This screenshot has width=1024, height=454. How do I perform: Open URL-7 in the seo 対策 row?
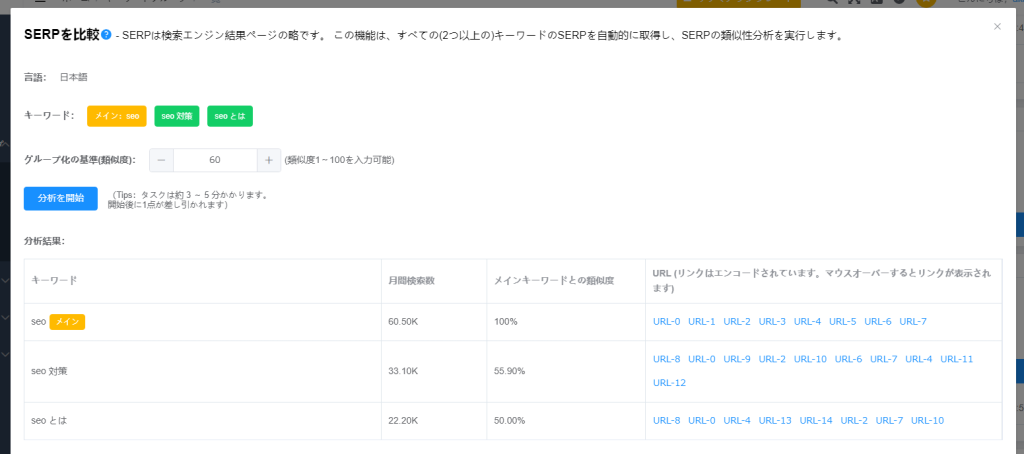(884, 359)
